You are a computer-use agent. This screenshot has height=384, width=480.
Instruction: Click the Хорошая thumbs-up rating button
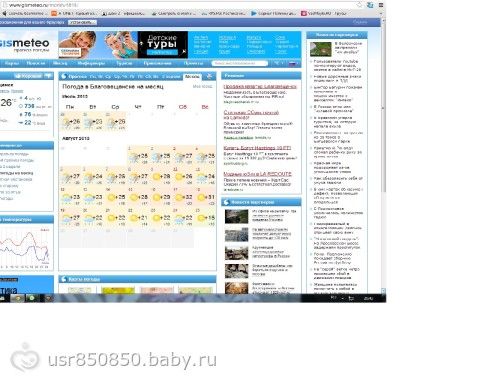(29, 76)
